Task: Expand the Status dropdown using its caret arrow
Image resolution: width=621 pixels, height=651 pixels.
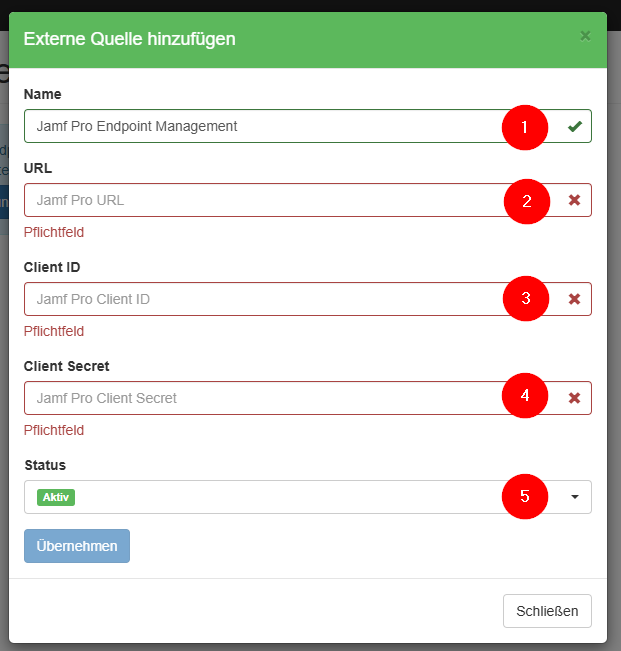Action: pyautogui.click(x=574, y=497)
